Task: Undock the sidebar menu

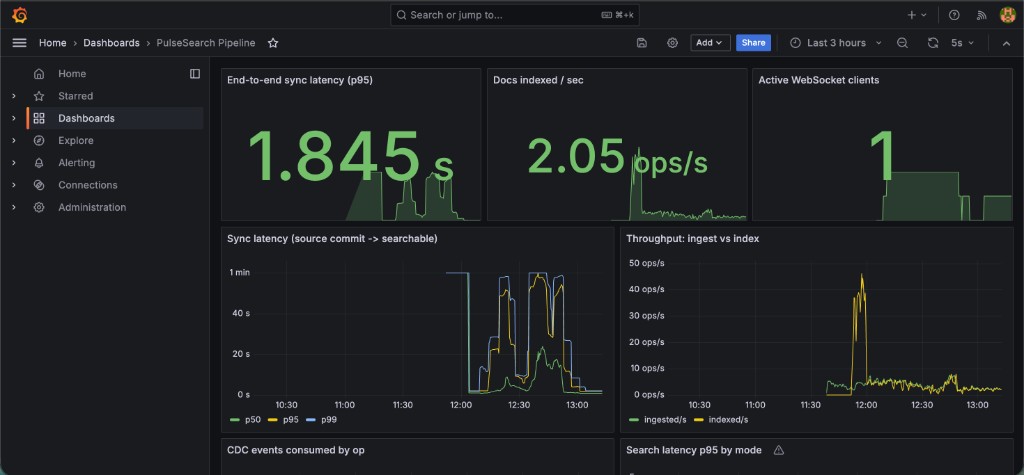Action: tap(195, 74)
